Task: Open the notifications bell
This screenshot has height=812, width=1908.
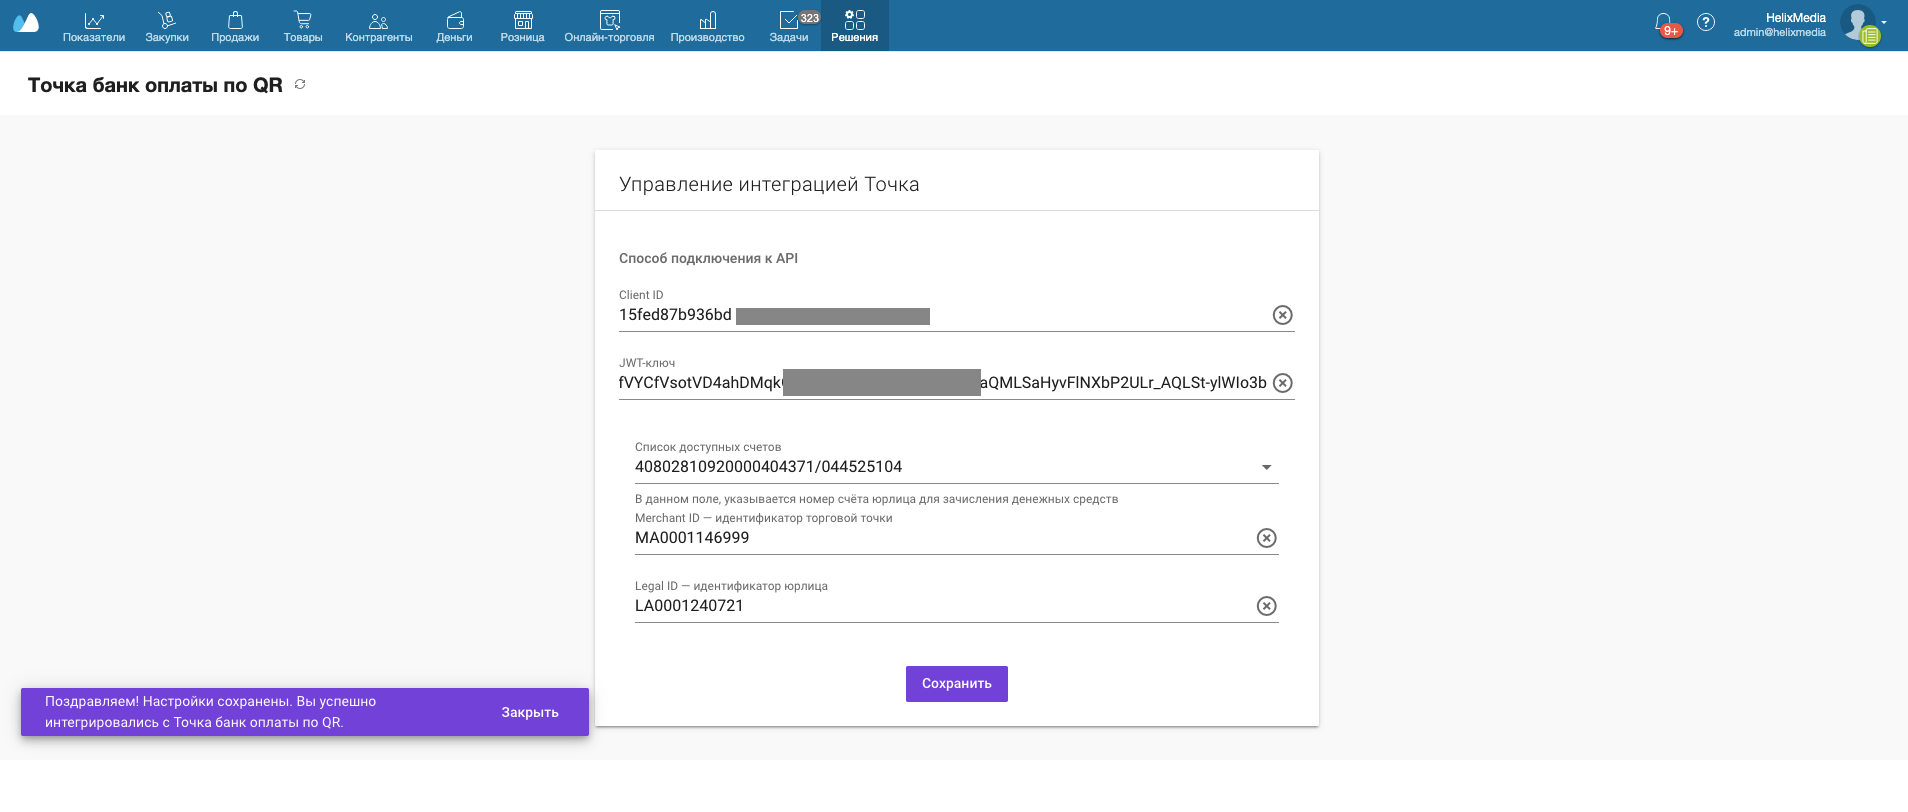Action: (1664, 23)
